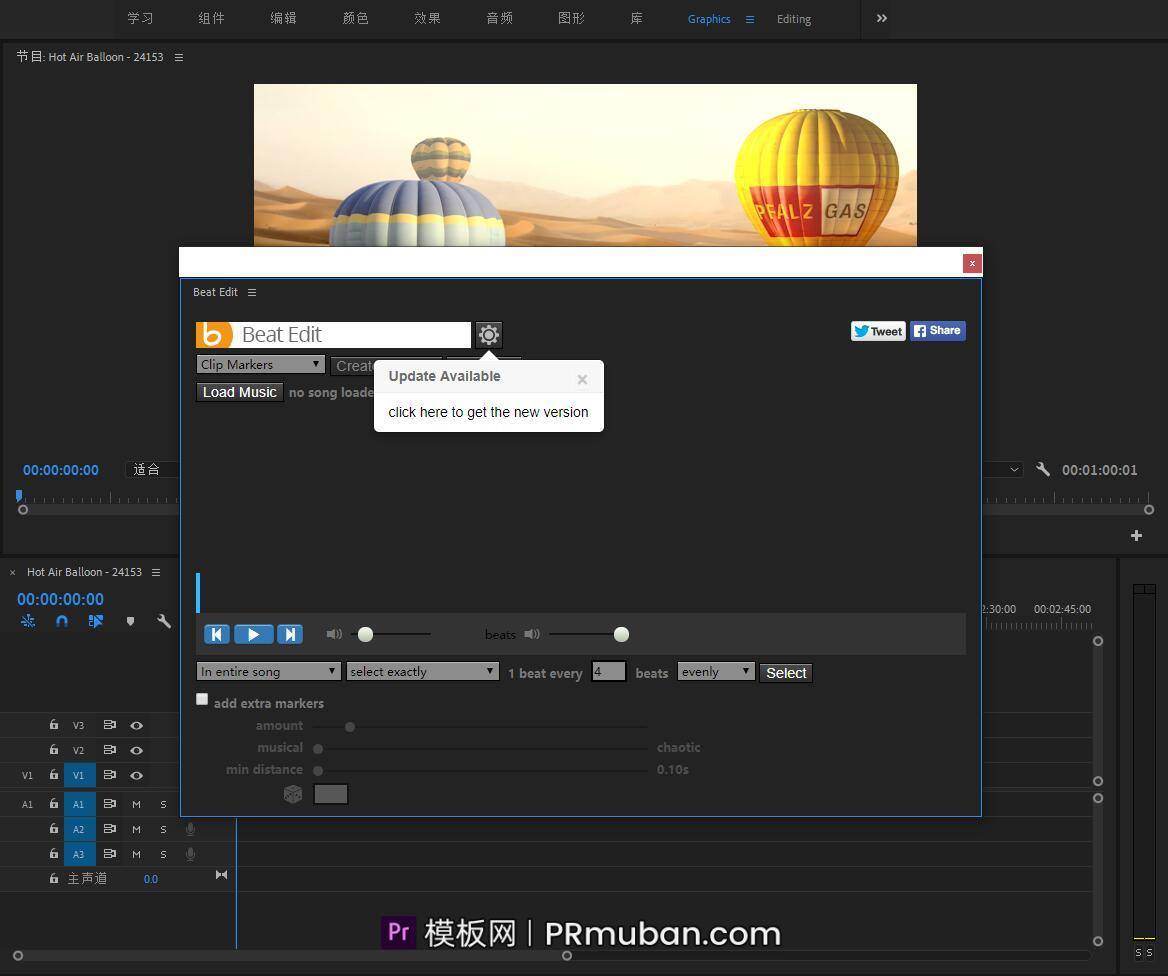Toggle visibility of track V3
Viewport: 1168px width, 976px height.
[136, 725]
